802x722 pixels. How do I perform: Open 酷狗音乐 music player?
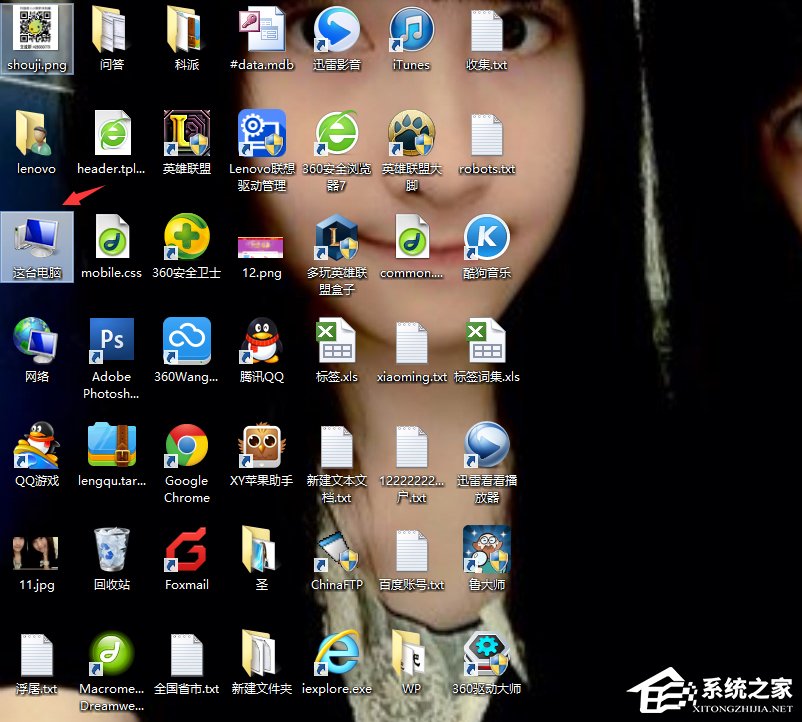point(486,237)
